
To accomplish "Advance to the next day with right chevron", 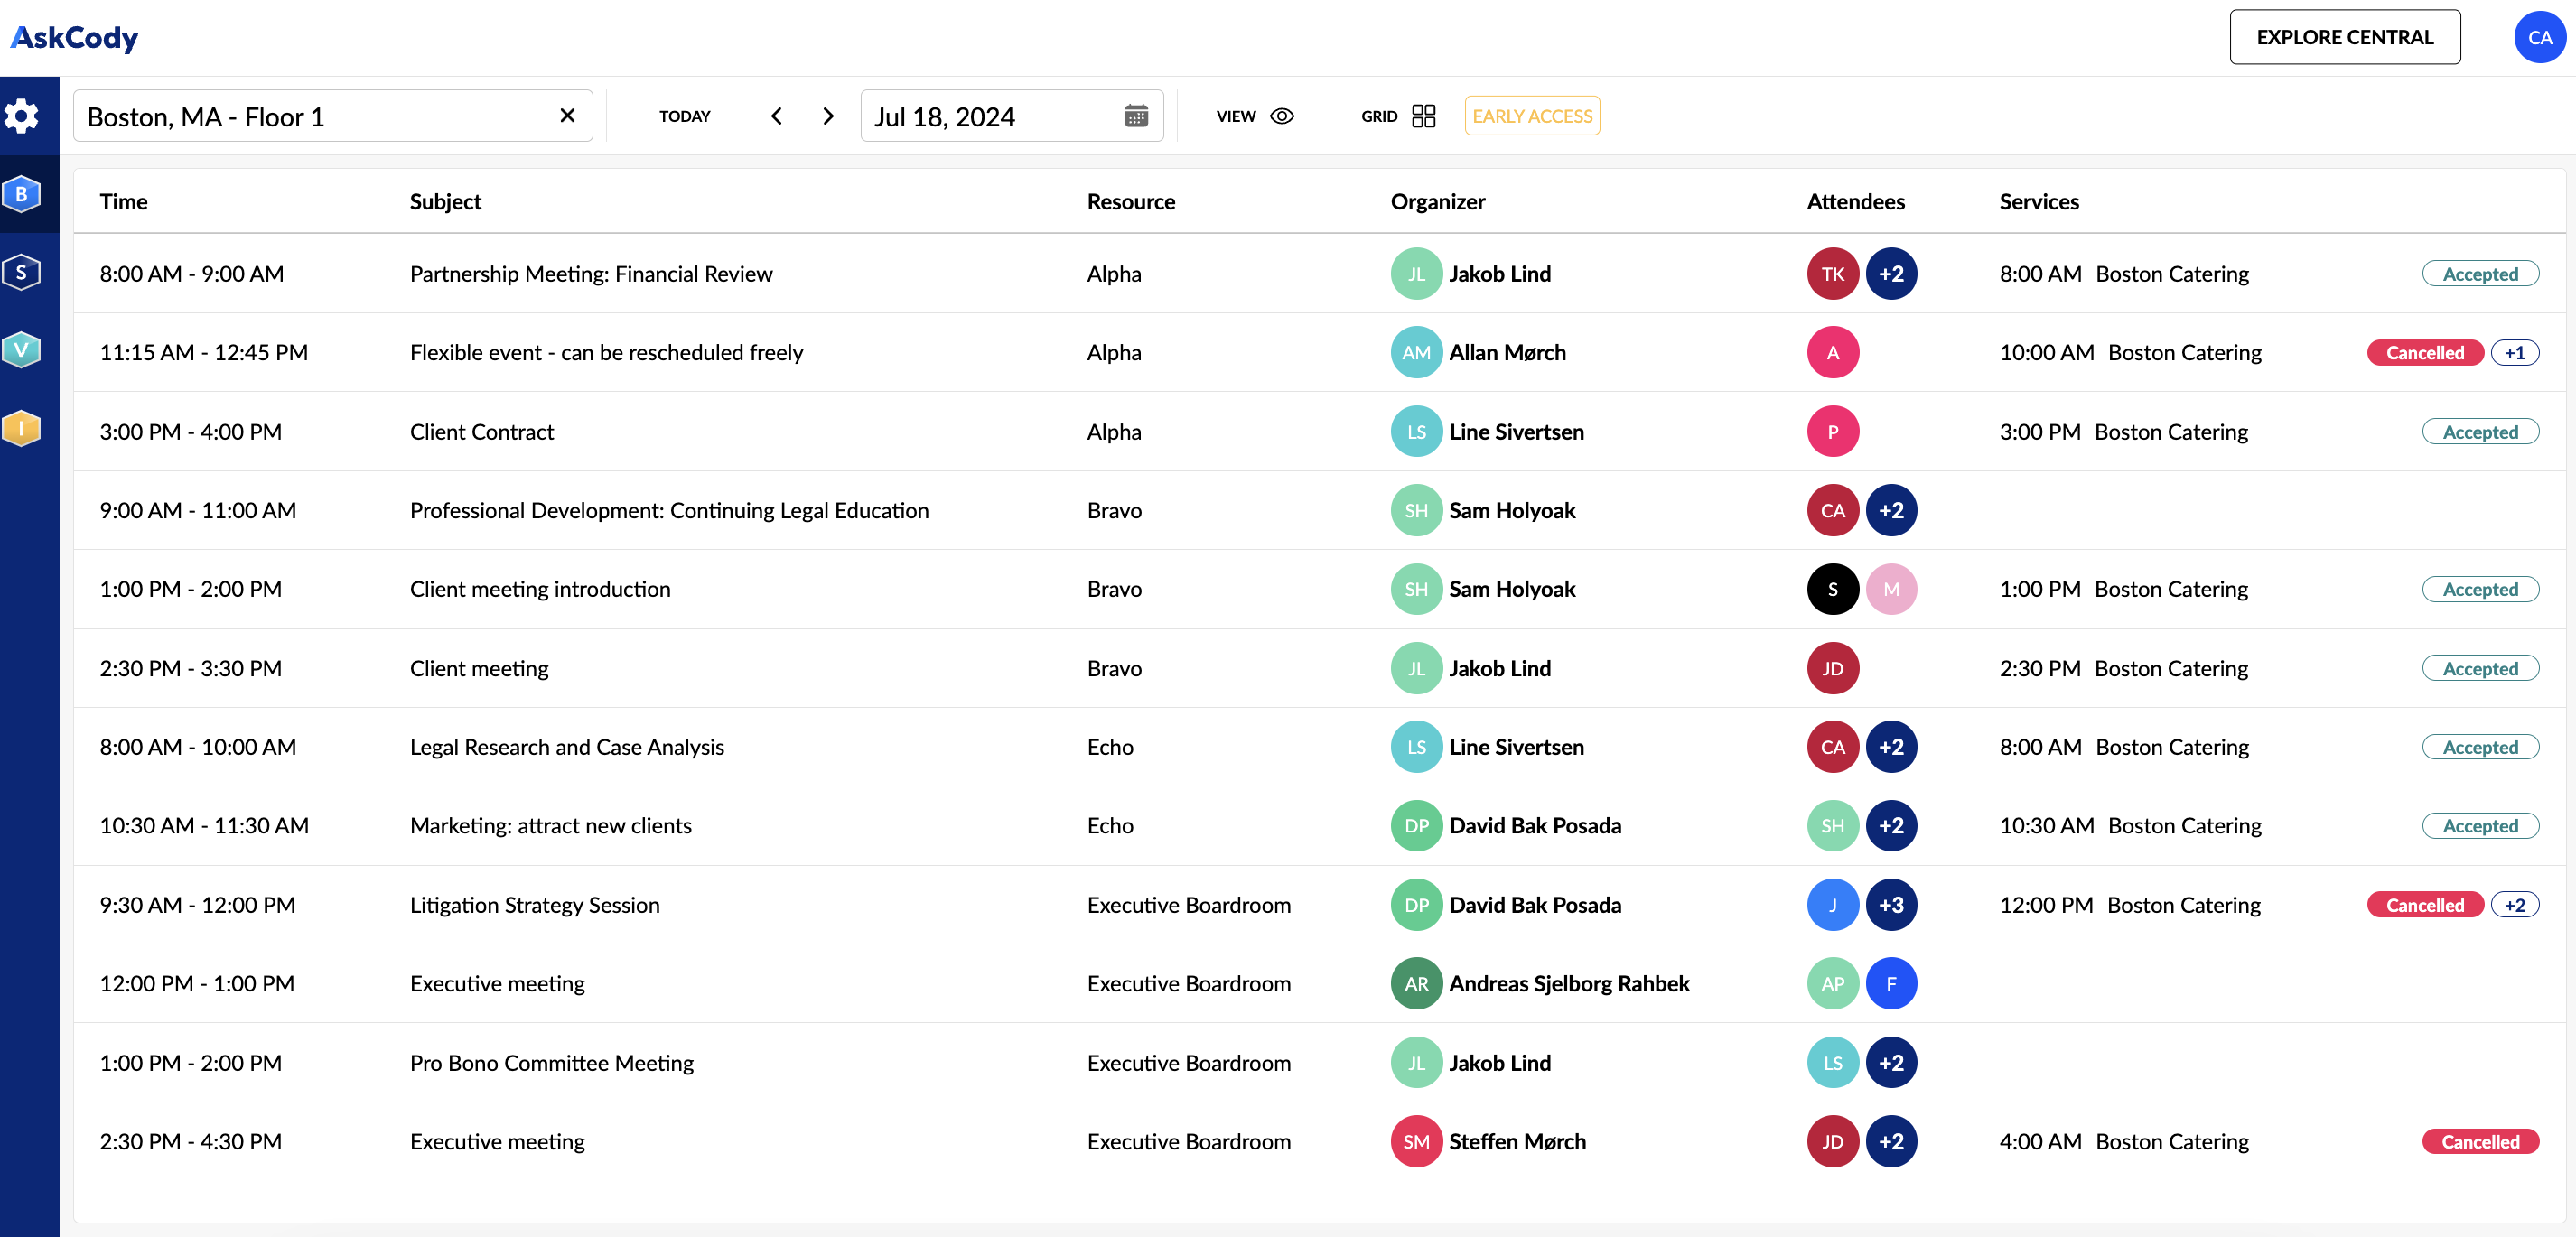I will [x=827, y=116].
